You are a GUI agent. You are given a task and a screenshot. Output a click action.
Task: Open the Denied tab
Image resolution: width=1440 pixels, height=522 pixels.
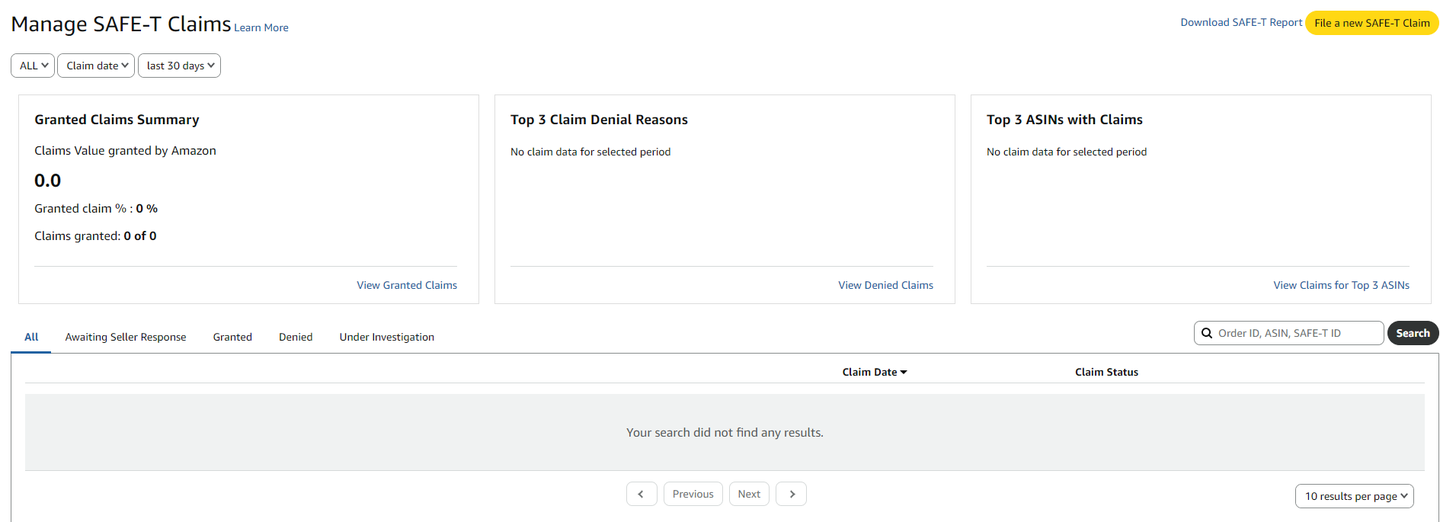point(295,337)
